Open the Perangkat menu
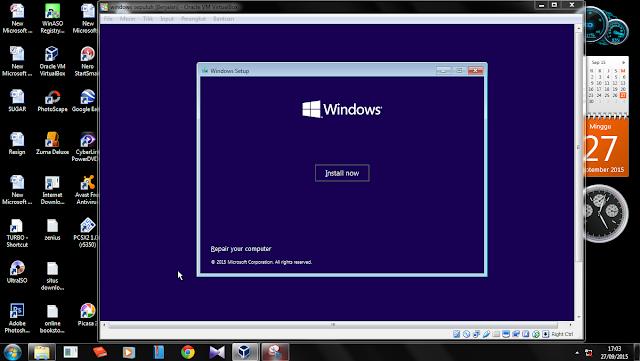The image size is (640, 361). [193, 19]
